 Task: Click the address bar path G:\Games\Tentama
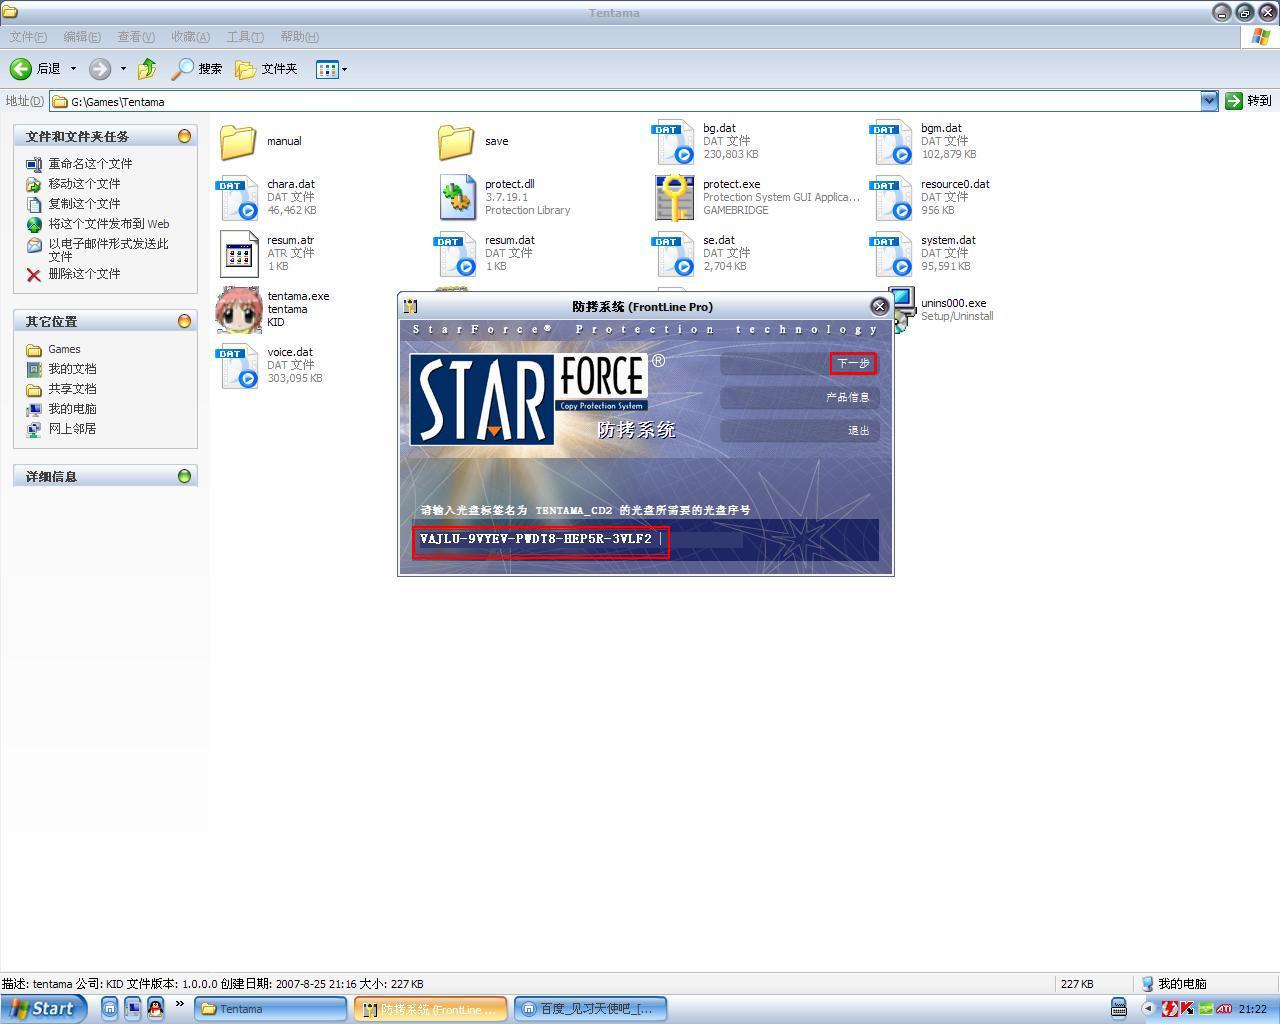tap(118, 102)
